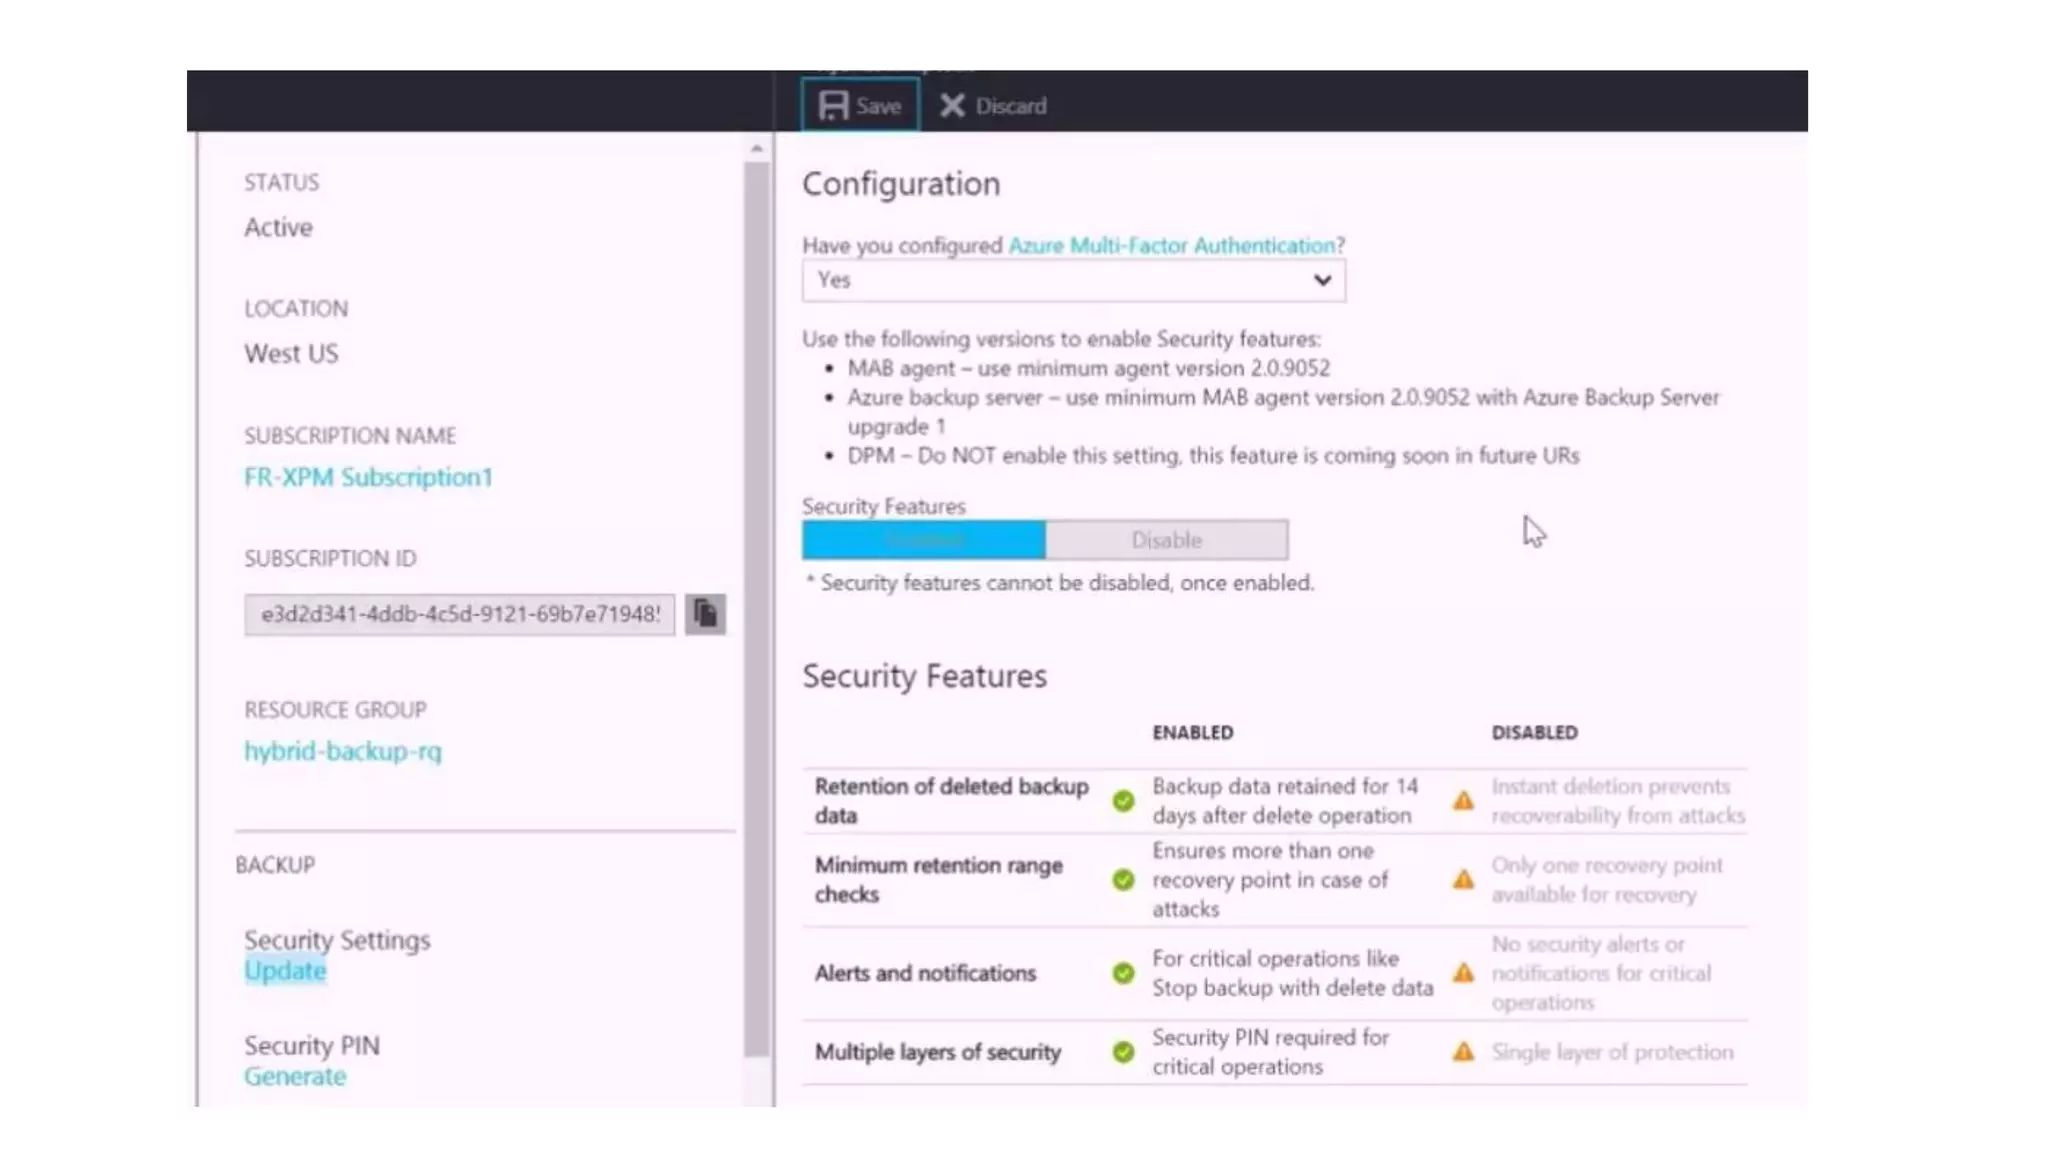
Task: Click green check for Minimum retention range checks
Action: pos(1123,879)
